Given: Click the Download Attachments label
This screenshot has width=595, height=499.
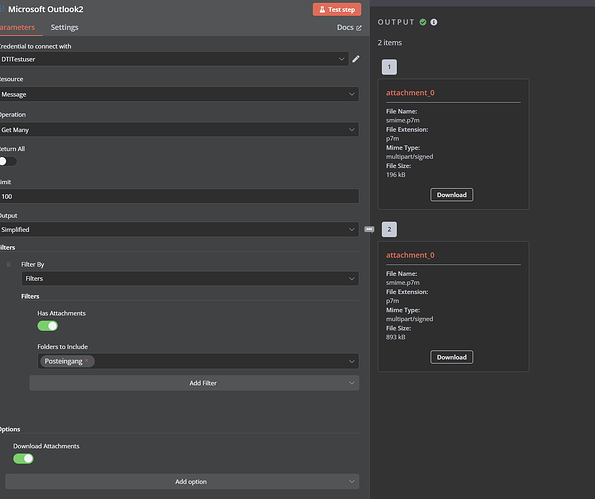Looking at the screenshot, I should point(46,446).
